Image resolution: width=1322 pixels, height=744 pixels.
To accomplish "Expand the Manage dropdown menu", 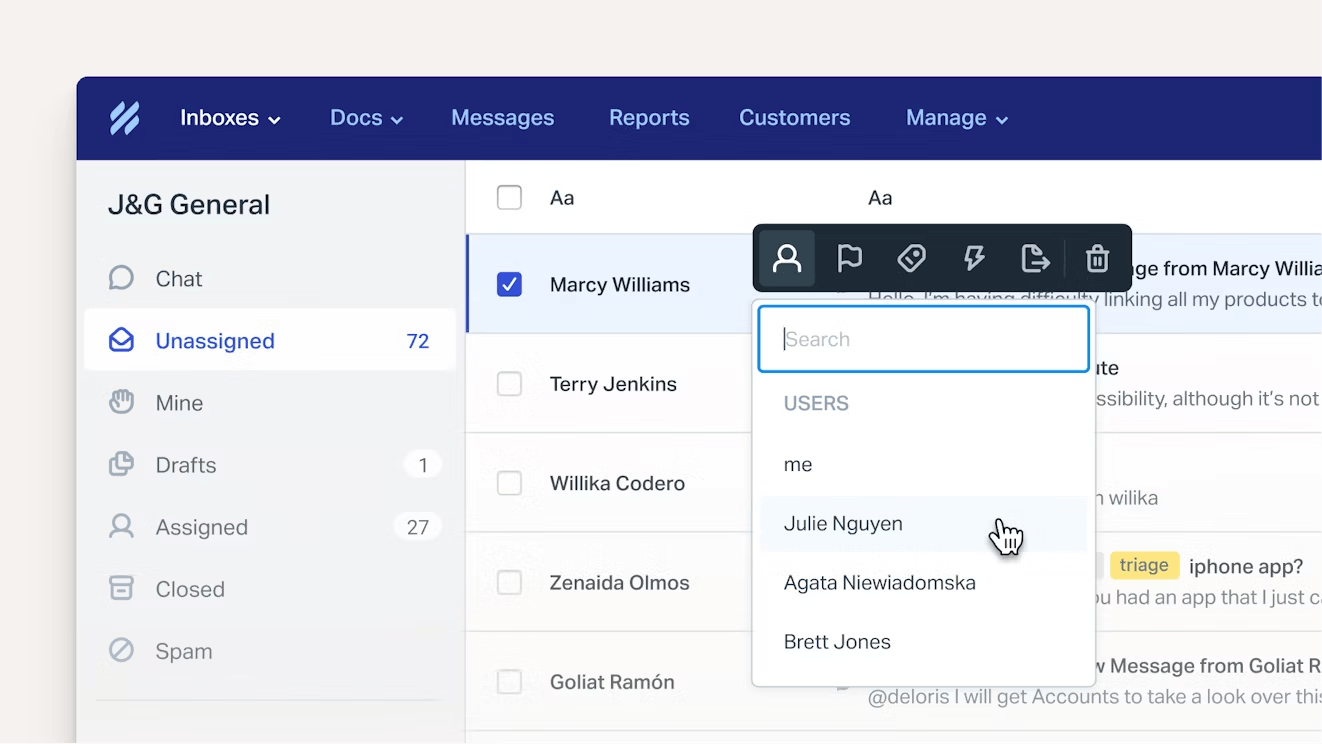I will click(x=956, y=118).
